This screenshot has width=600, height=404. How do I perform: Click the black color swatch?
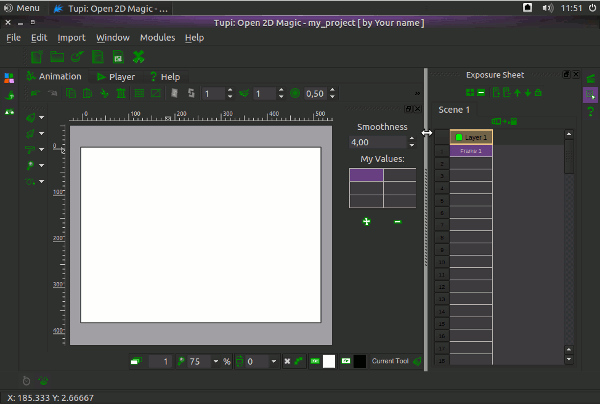pyautogui.click(x=360, y=361)
